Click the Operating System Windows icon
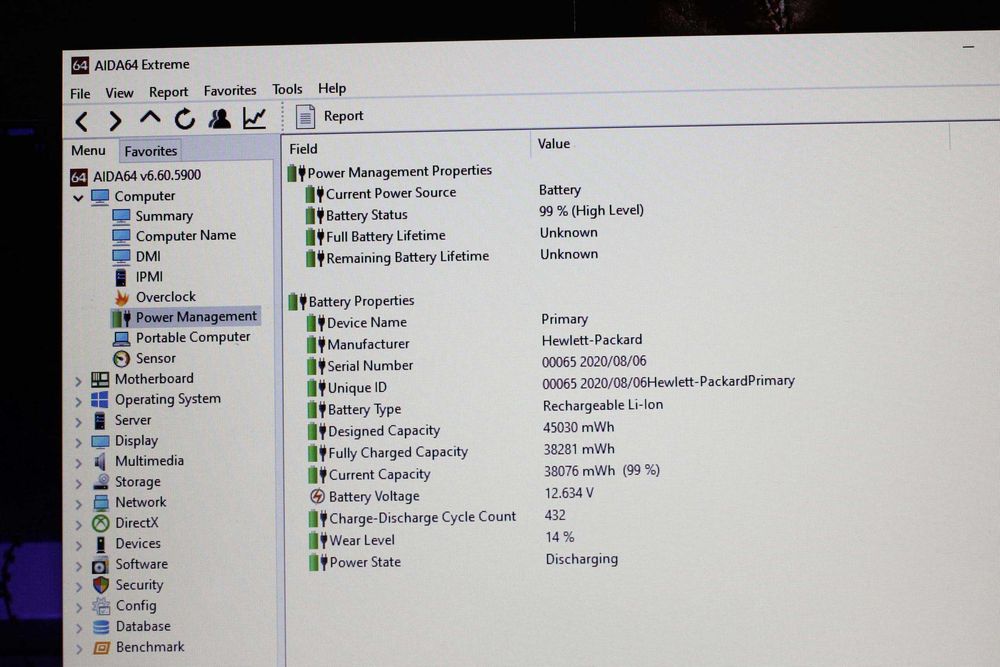Viewport: 1000px width, 667px height. point(100,400)
